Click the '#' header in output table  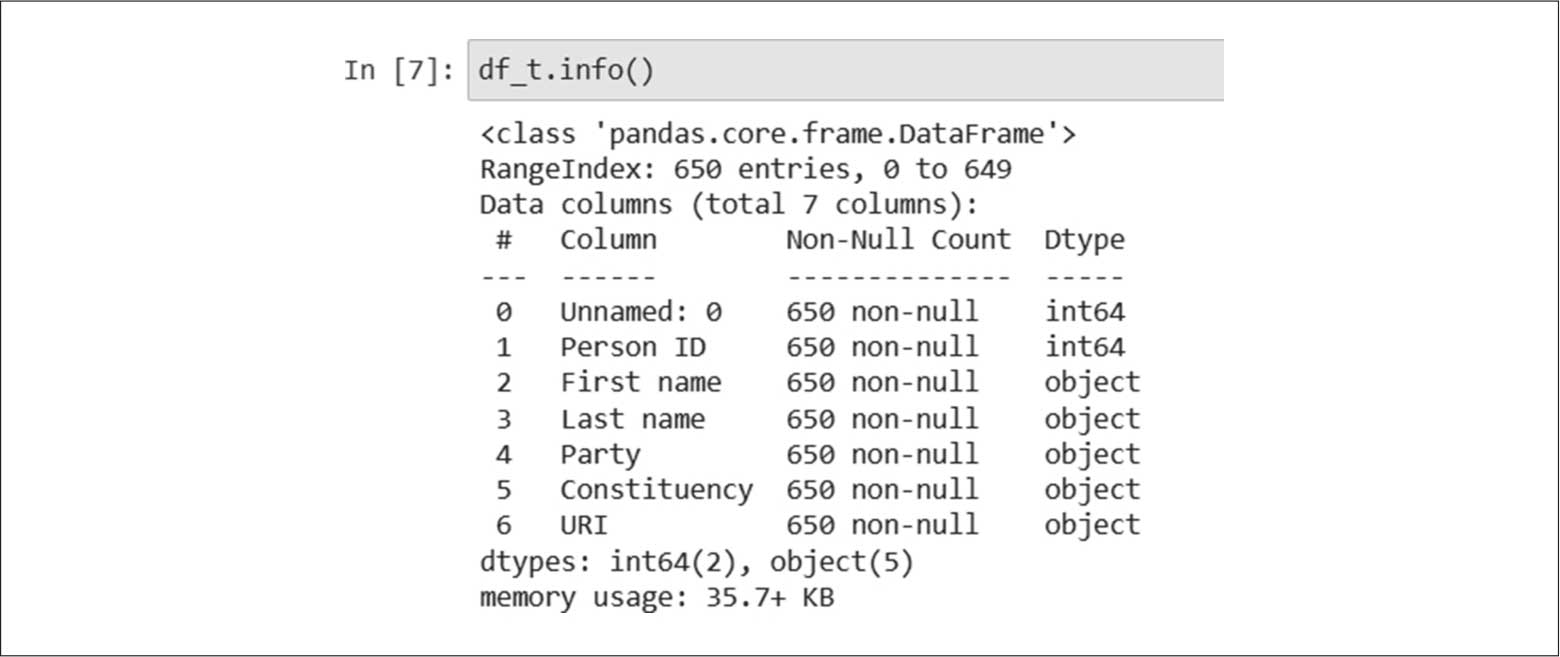[503, 240]
